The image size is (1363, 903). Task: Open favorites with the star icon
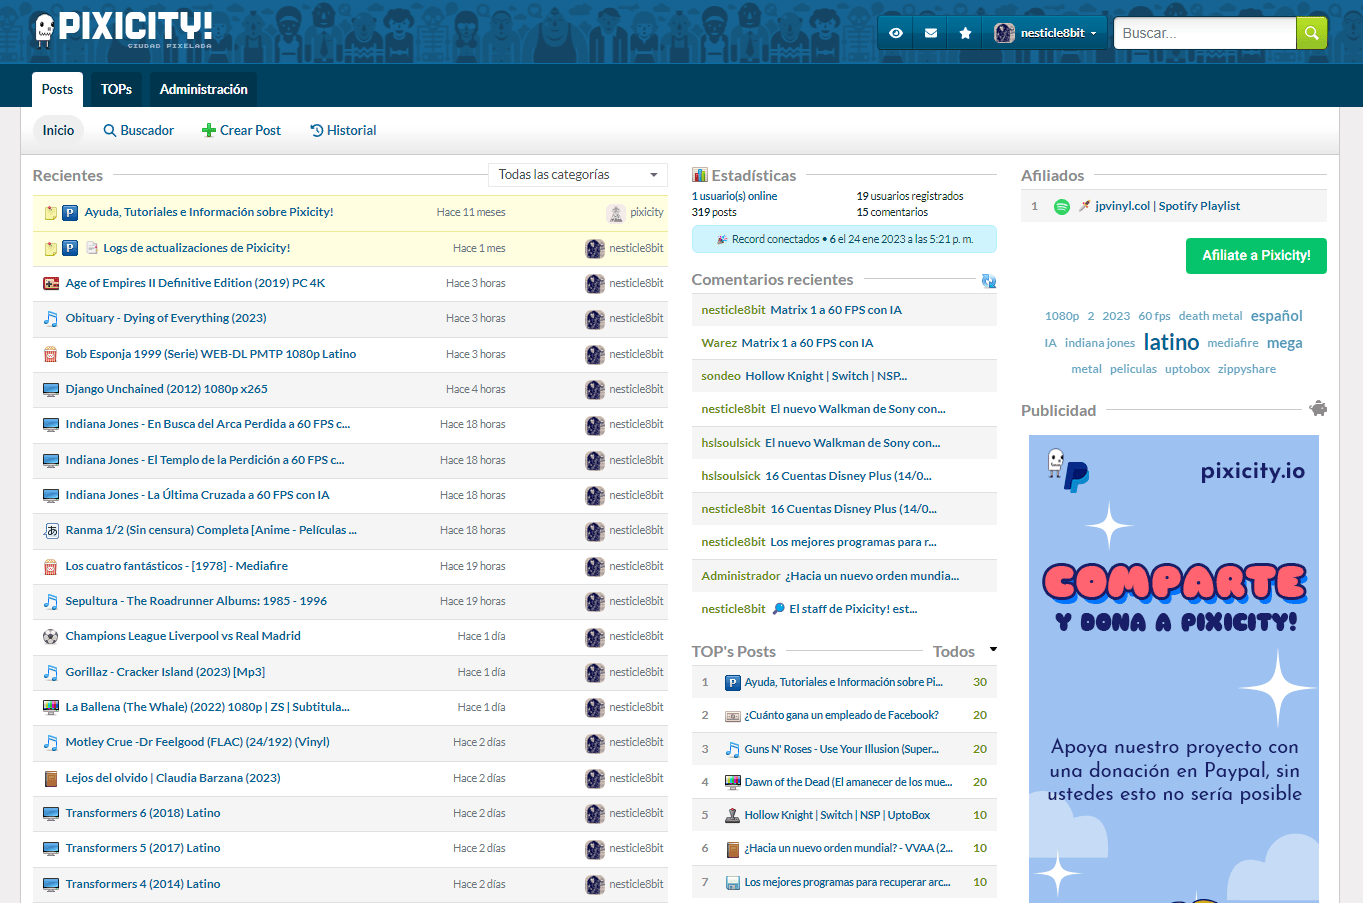point(965,33)
